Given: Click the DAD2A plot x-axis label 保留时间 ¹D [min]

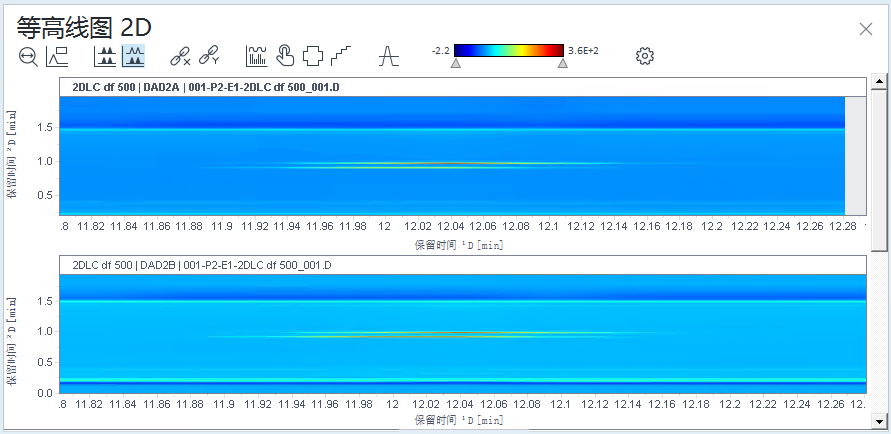Looking at the screenshot, I should (x=459, y=245).
